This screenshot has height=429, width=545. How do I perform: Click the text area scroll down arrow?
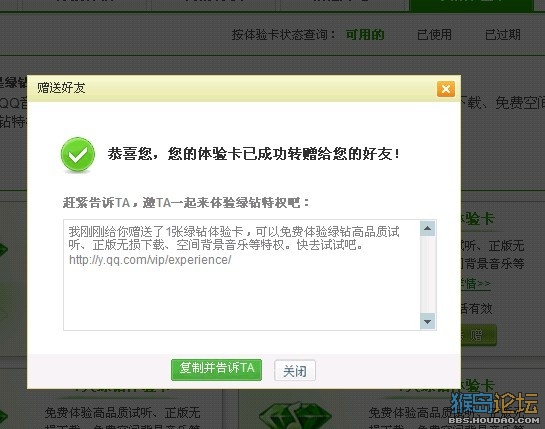coord(428,322)
